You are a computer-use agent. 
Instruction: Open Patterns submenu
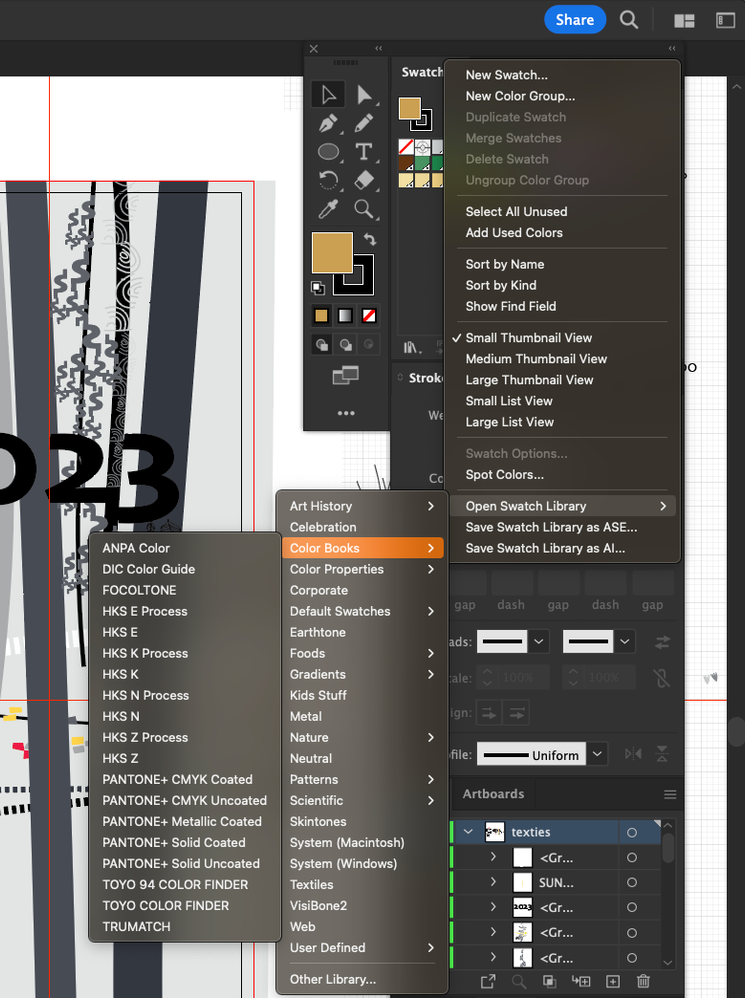coord(363,779)
